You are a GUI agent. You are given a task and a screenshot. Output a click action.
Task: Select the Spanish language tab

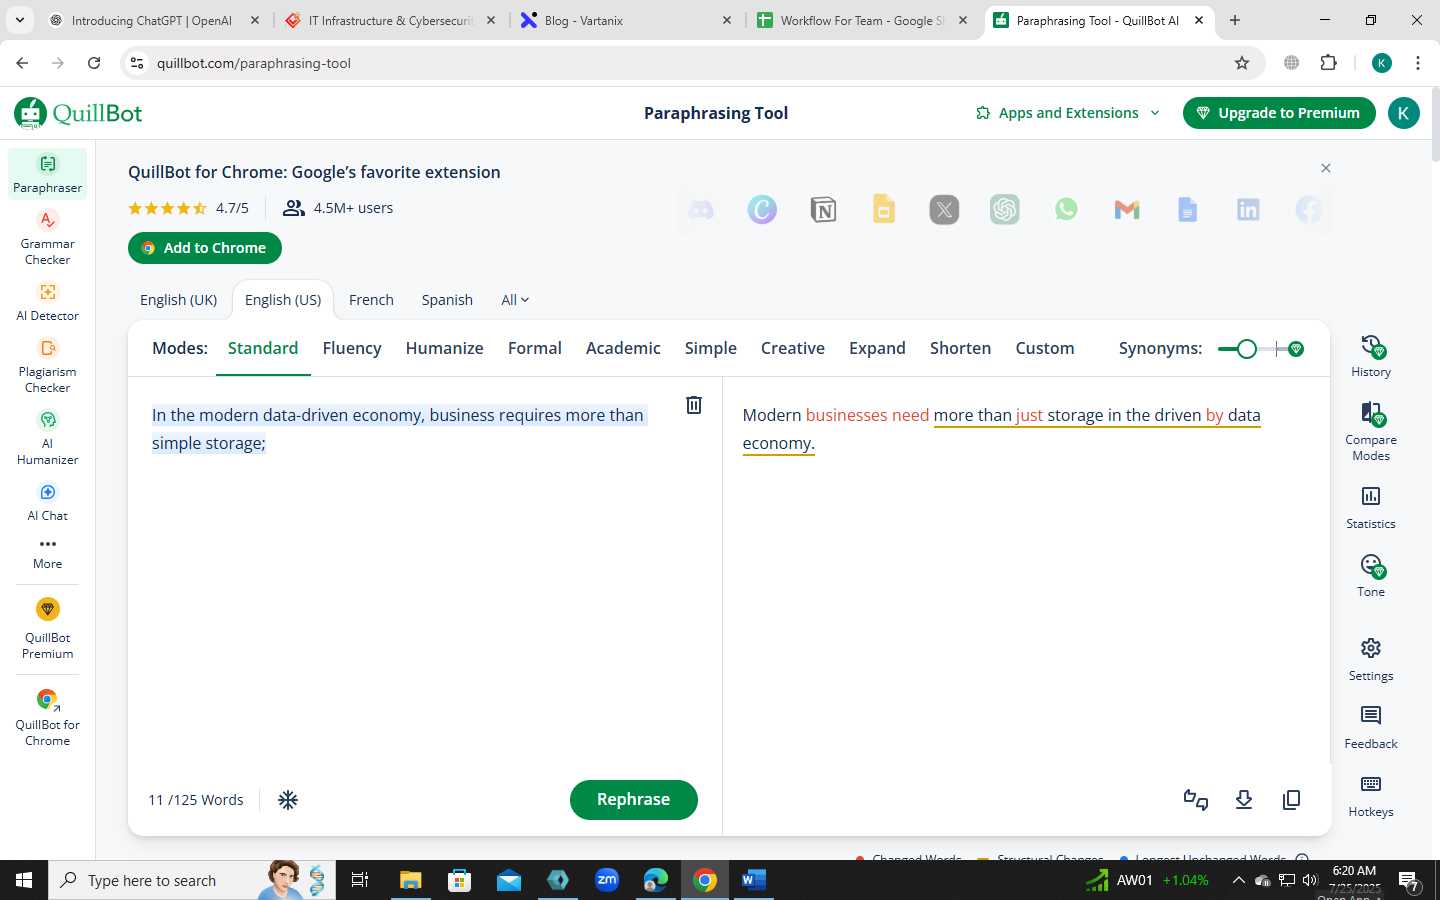pyautogui.click(x=447, y=300)
